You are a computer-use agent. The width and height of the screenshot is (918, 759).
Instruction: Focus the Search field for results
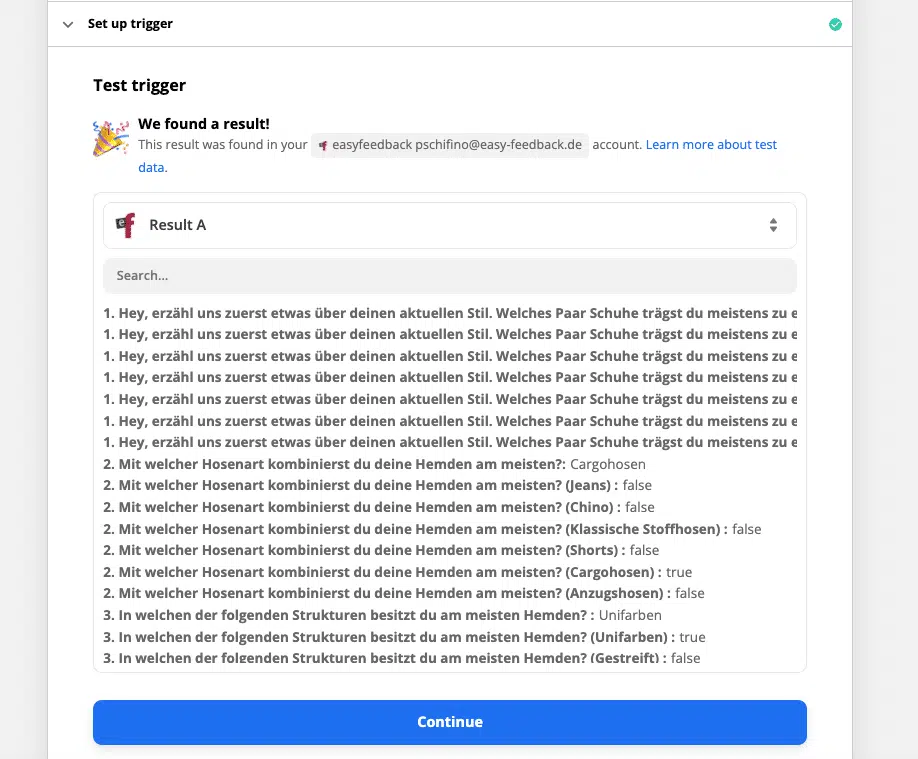(449, 275)
